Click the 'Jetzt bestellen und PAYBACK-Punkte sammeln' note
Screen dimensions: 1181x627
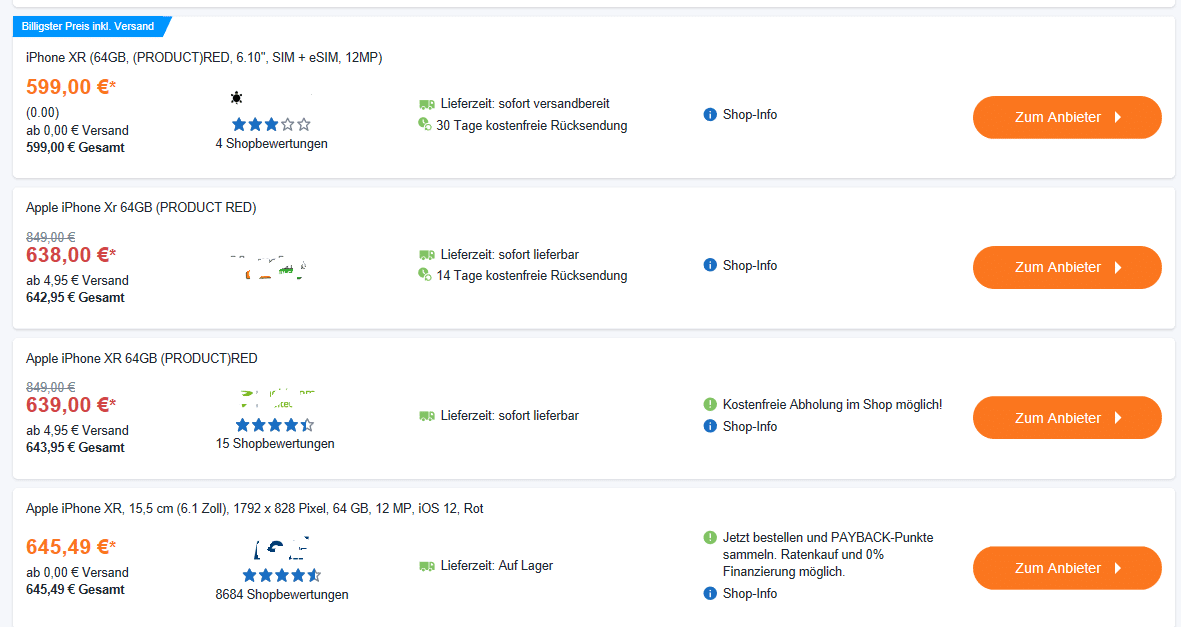click(x=828, y=555)
